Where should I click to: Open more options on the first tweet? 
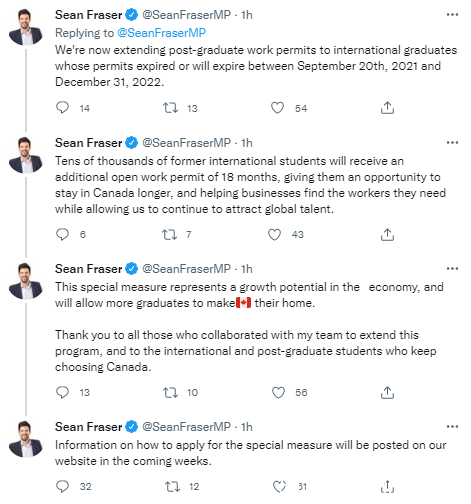[x=452, y=15]
